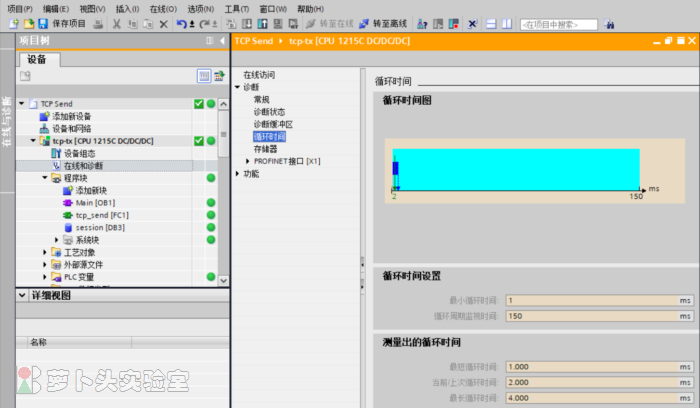
Task: Select session [DB3] data block
Action: [x=100, y=228]
